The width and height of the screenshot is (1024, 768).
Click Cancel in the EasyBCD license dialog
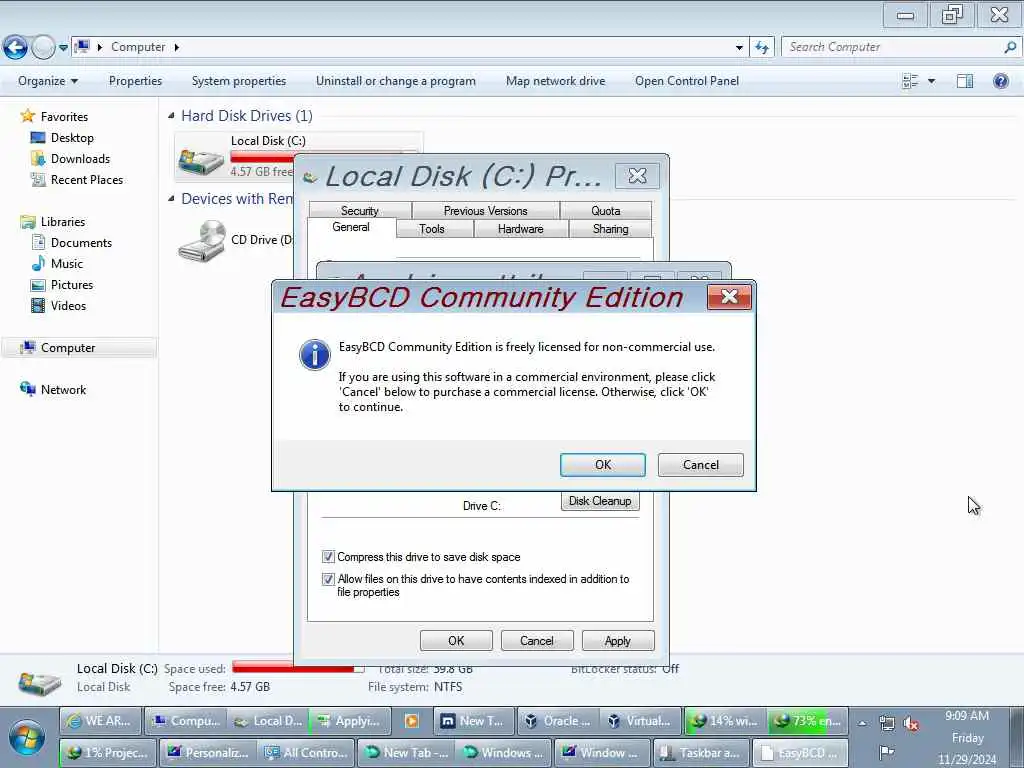click(x=700, y=465)
